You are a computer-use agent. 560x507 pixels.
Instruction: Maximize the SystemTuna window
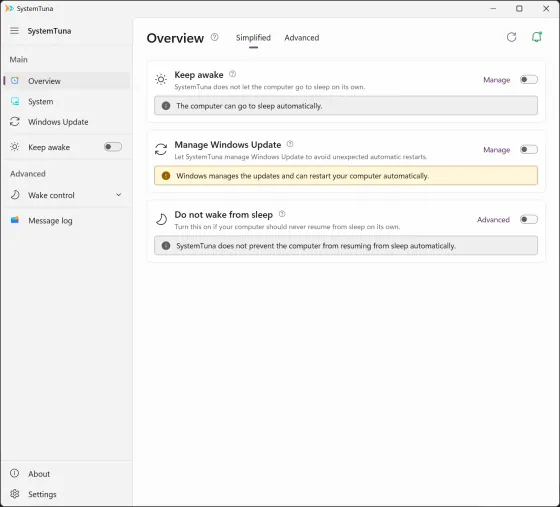click(x=519, y=8)
